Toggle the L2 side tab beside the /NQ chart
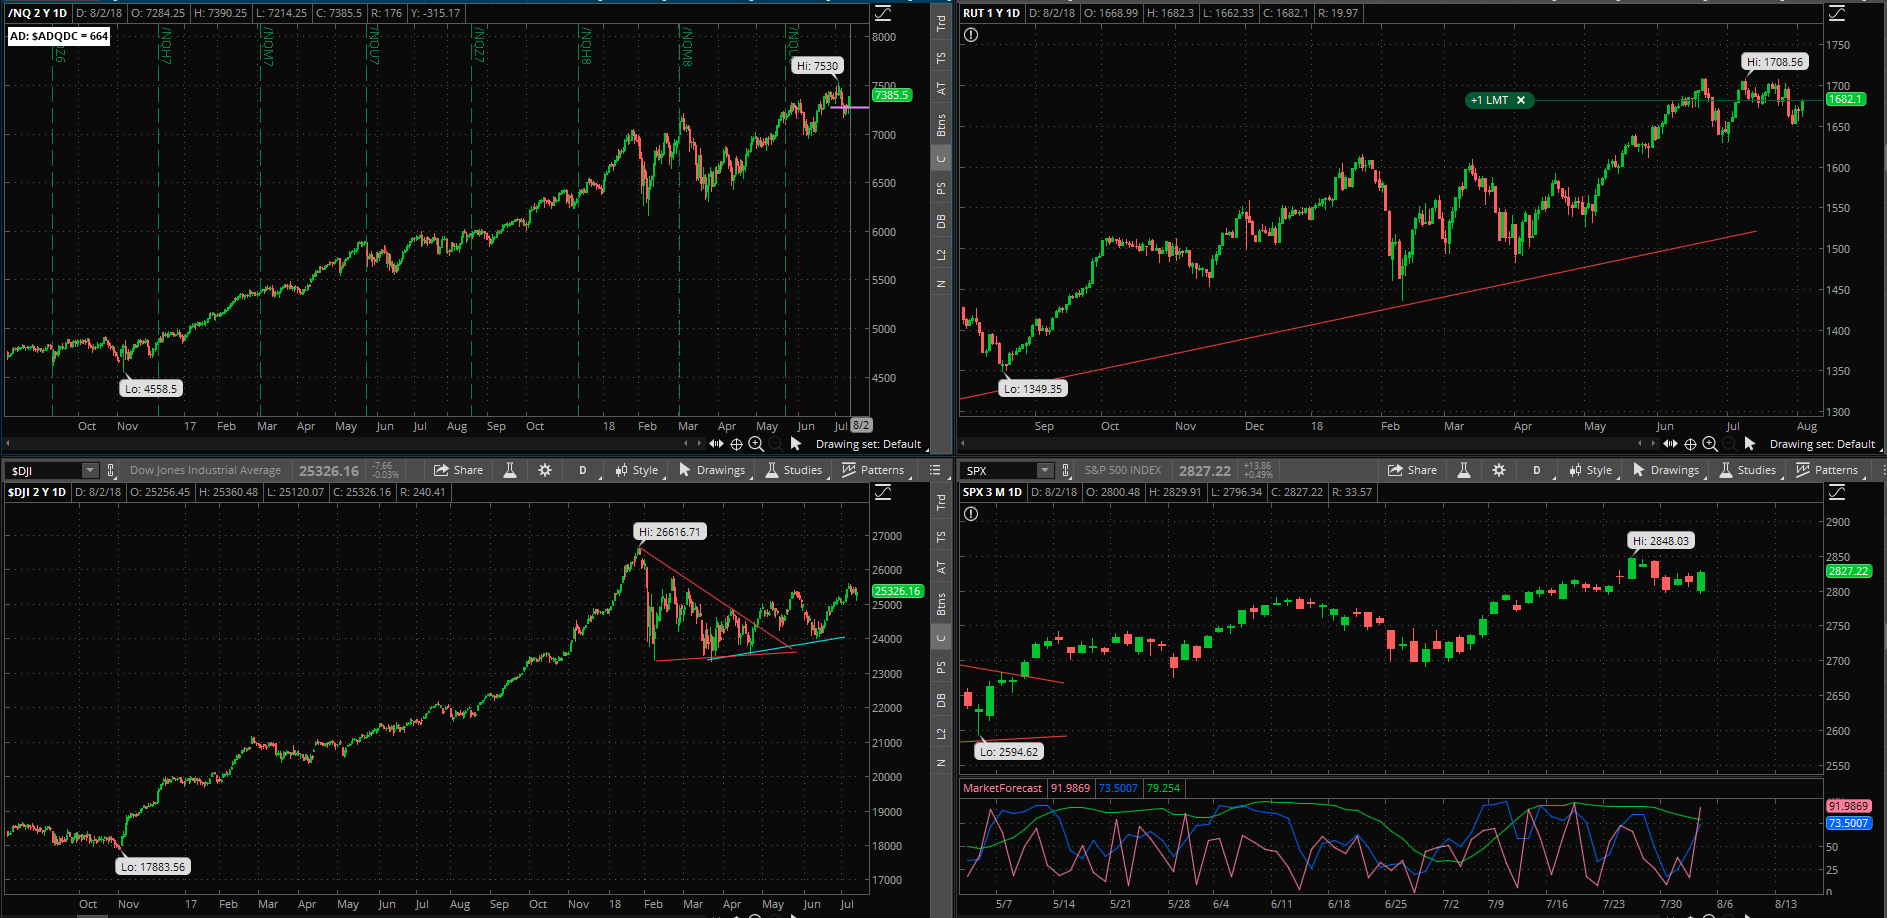 [x=941, y=254]
